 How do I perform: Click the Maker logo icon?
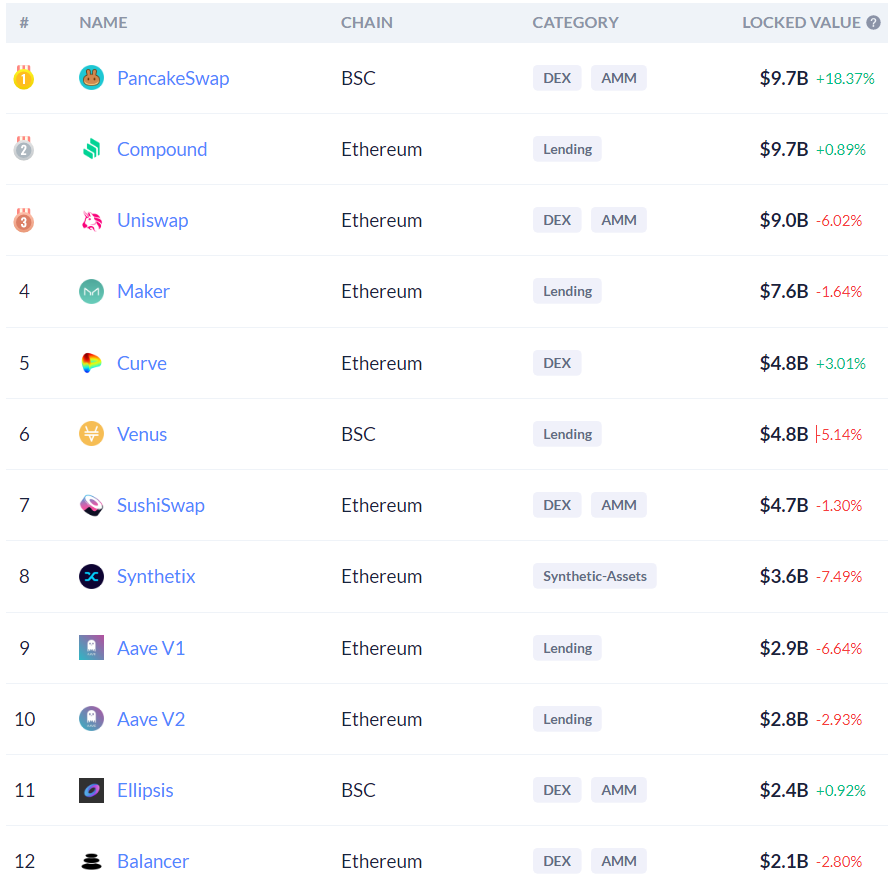(x=91, y=291)
